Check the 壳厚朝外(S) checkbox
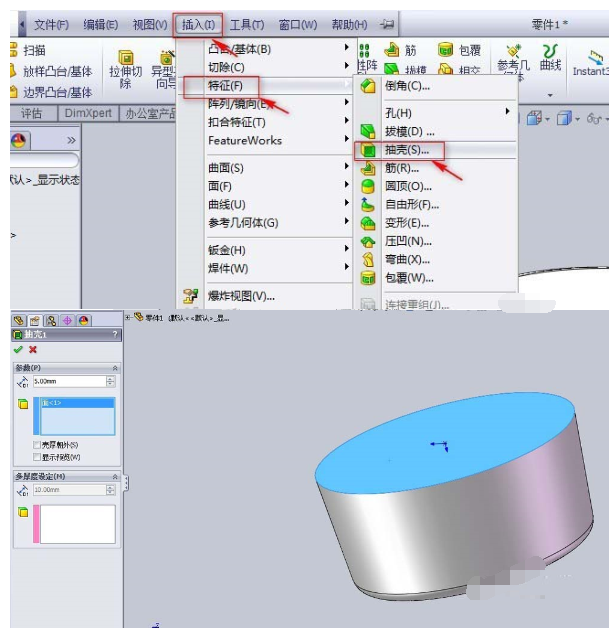The width and height of the screenshot is (609, 628). tap(37, 445)
